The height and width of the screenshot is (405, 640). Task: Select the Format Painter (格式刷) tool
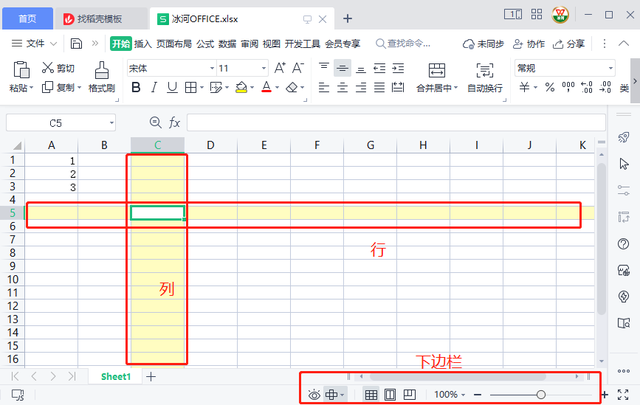click(102, 76)
